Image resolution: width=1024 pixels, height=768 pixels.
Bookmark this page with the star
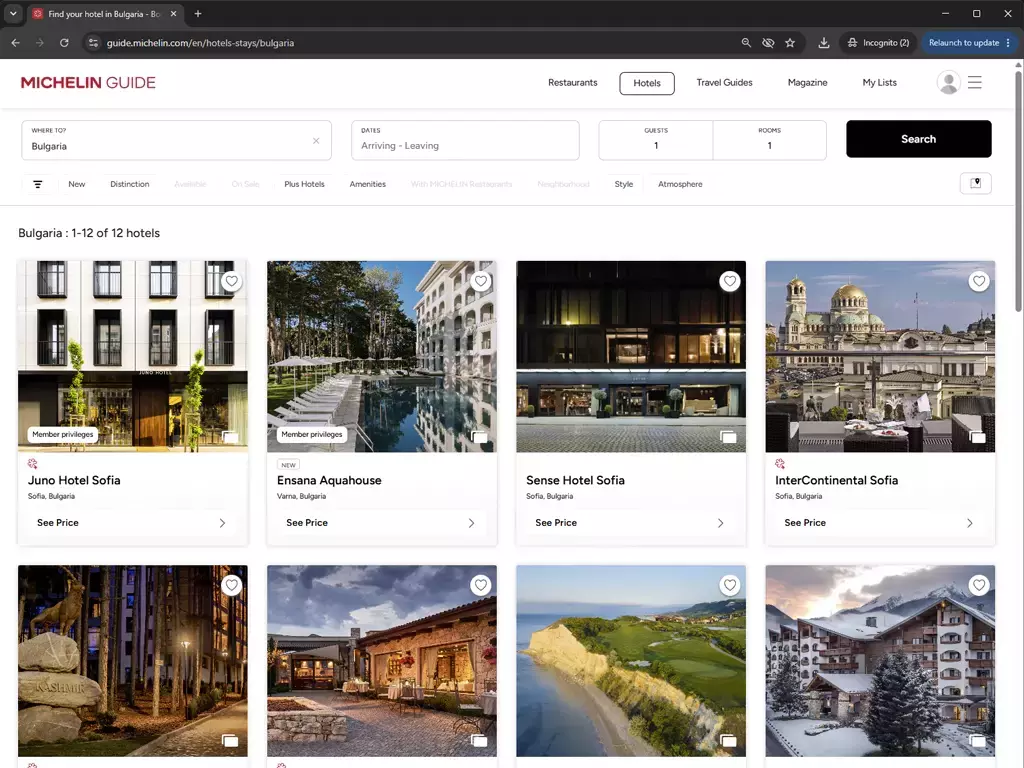tap(790, 43)
